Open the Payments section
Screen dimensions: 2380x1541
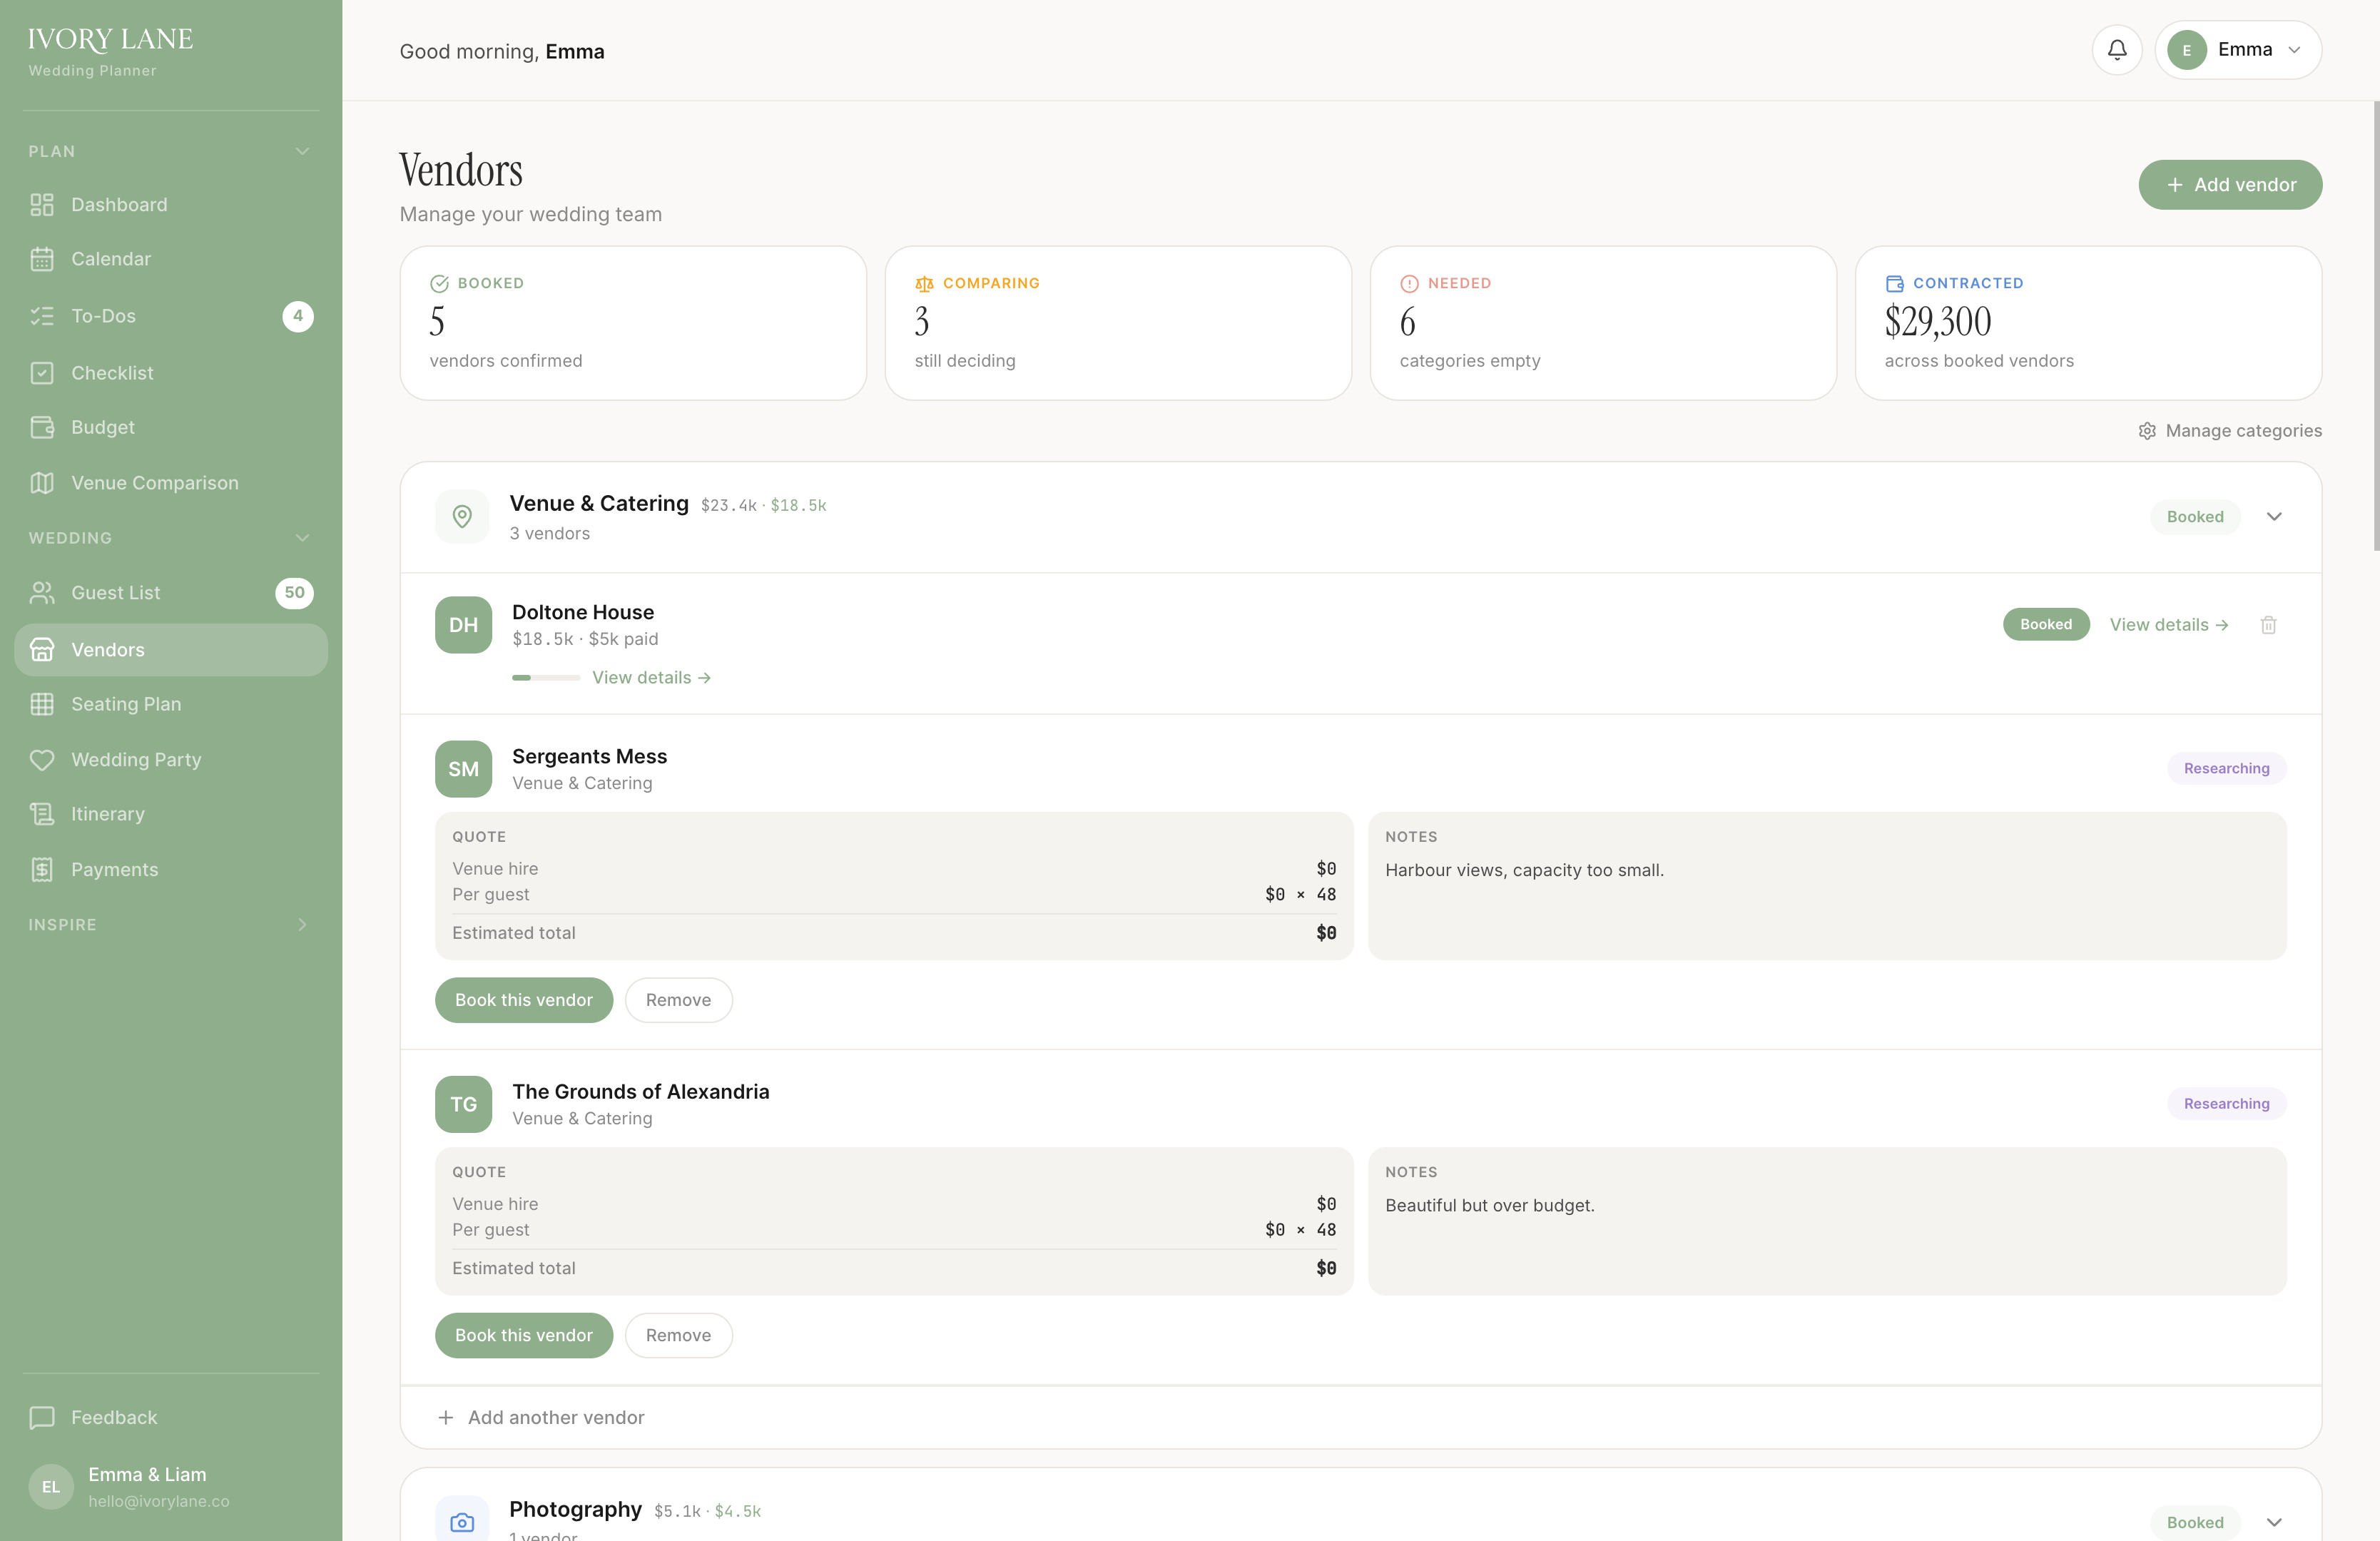tap(114, 869)
